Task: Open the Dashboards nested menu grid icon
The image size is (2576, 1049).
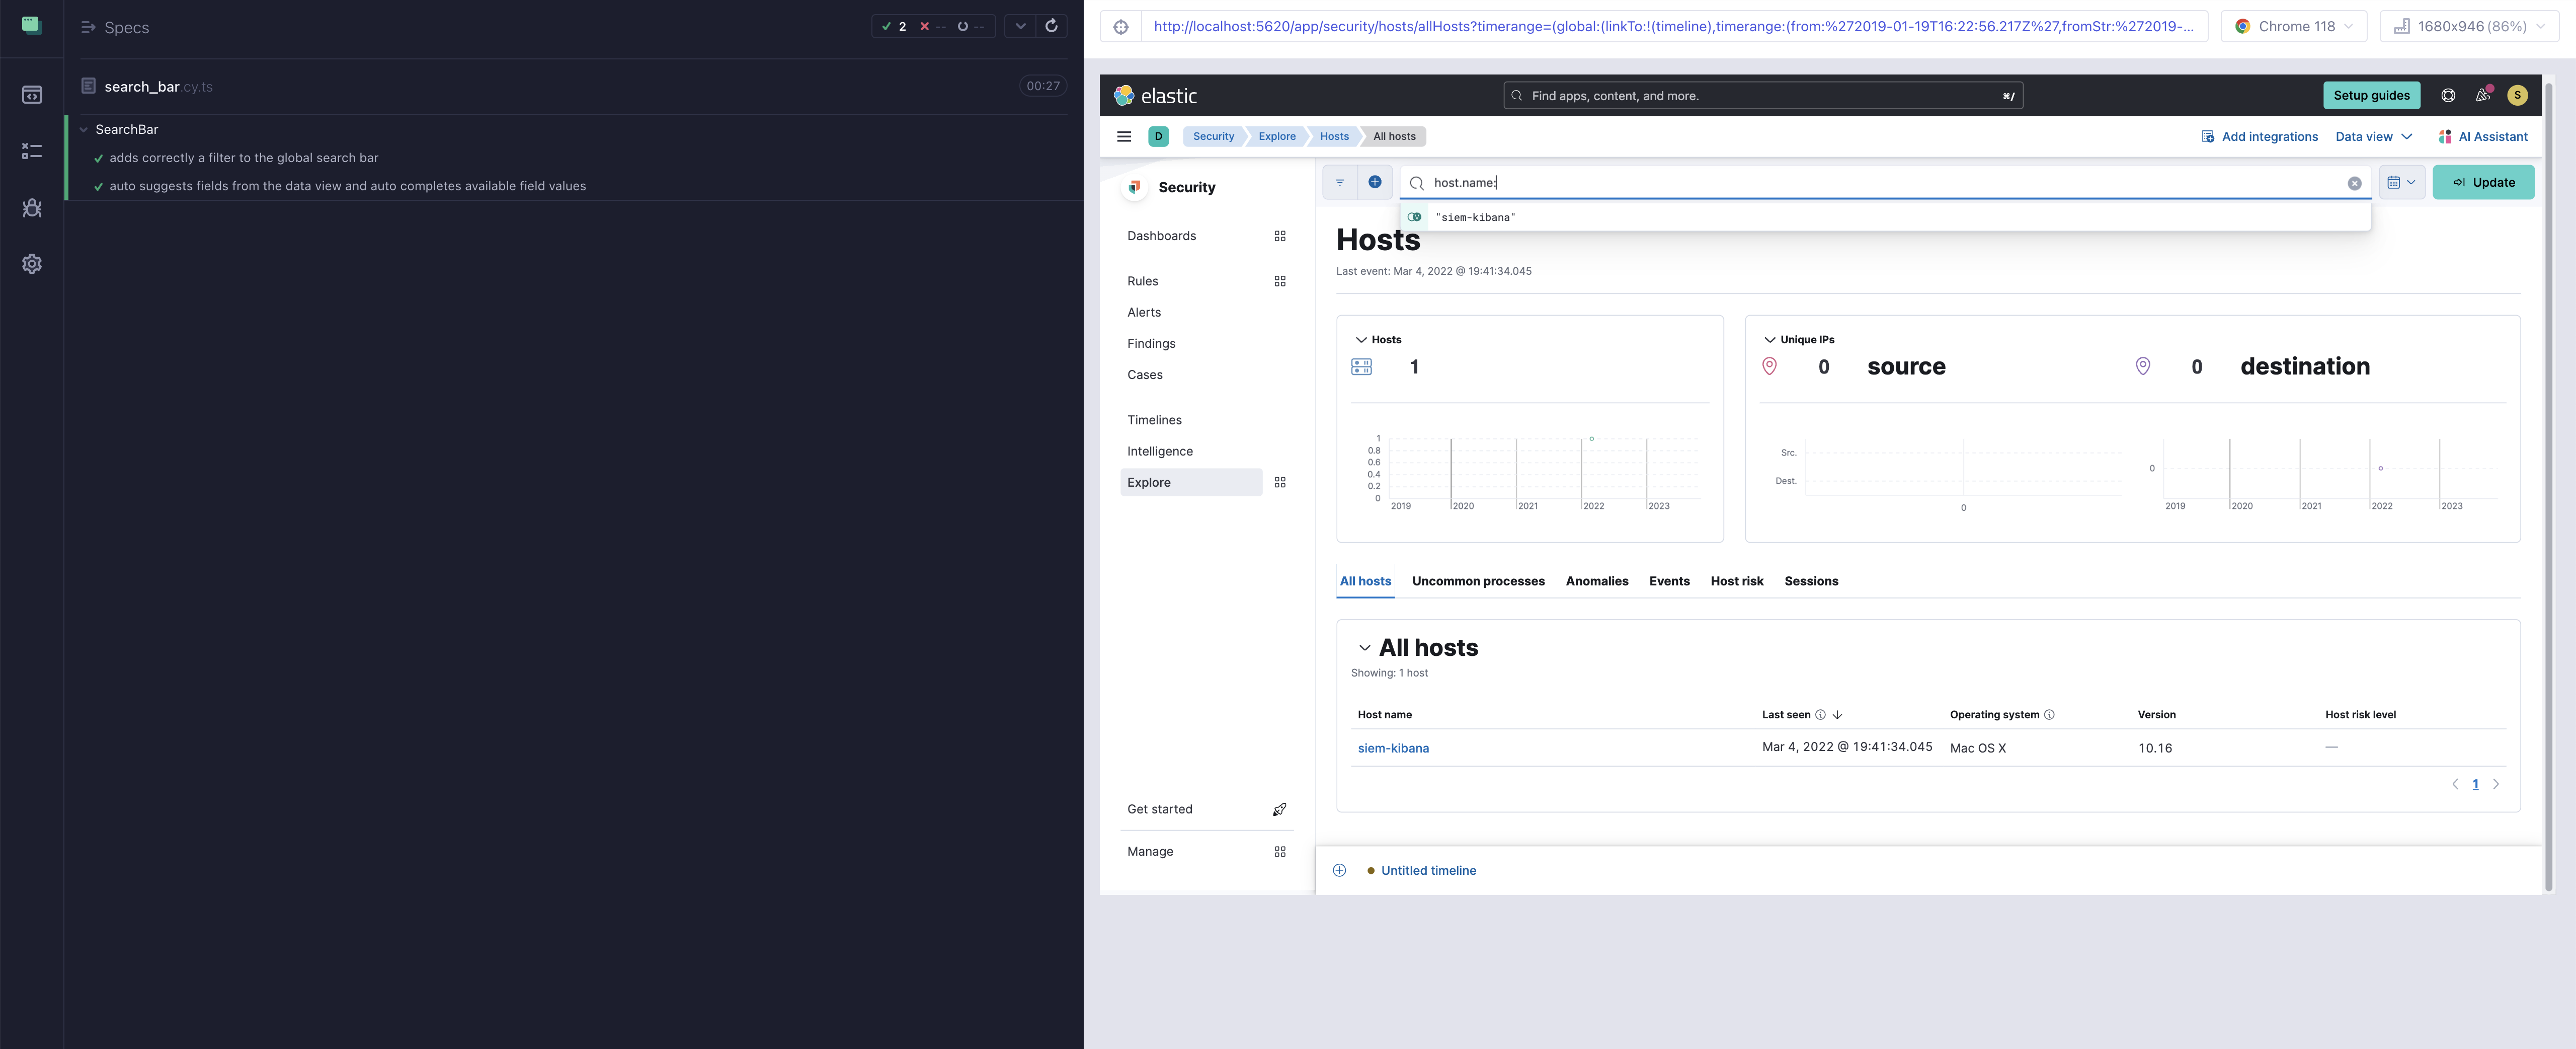Action: tap(1280, 236)
